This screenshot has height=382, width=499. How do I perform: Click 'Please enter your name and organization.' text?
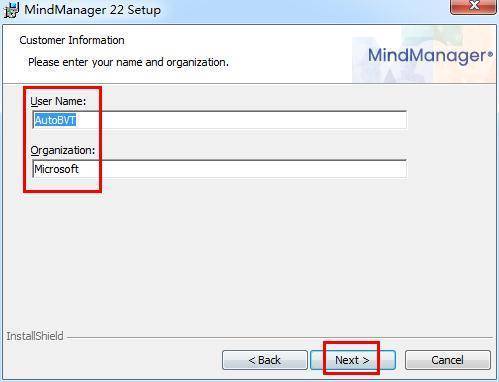[128, 62]
